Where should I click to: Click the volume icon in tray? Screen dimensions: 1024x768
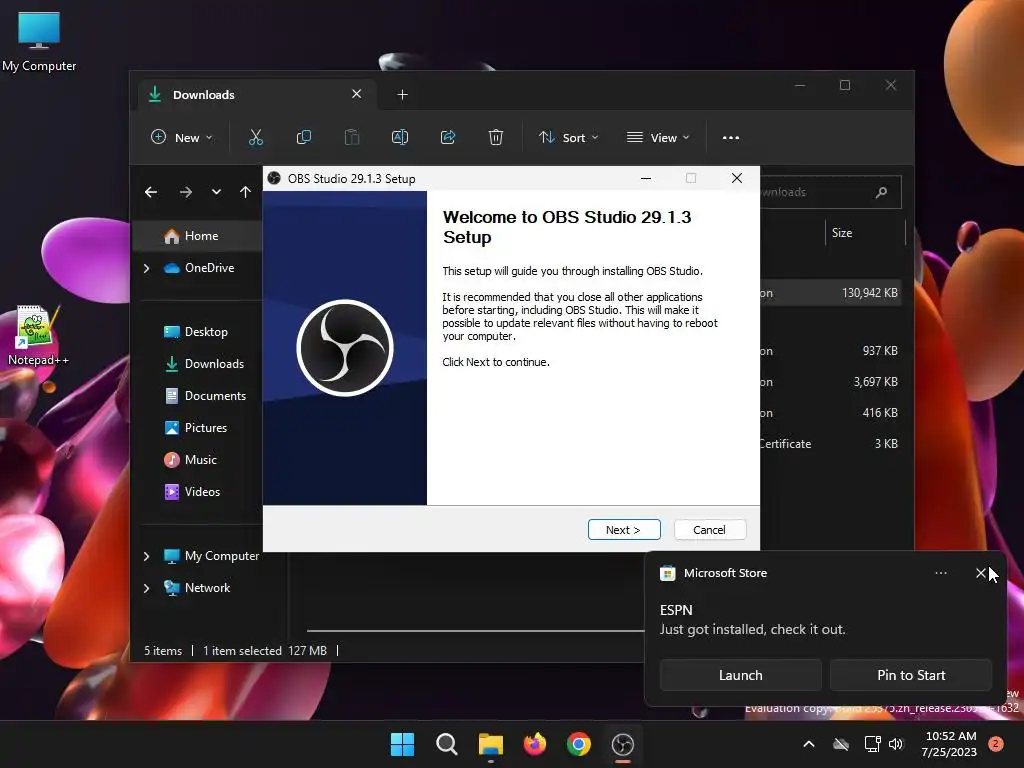click(x=896, y=744)
